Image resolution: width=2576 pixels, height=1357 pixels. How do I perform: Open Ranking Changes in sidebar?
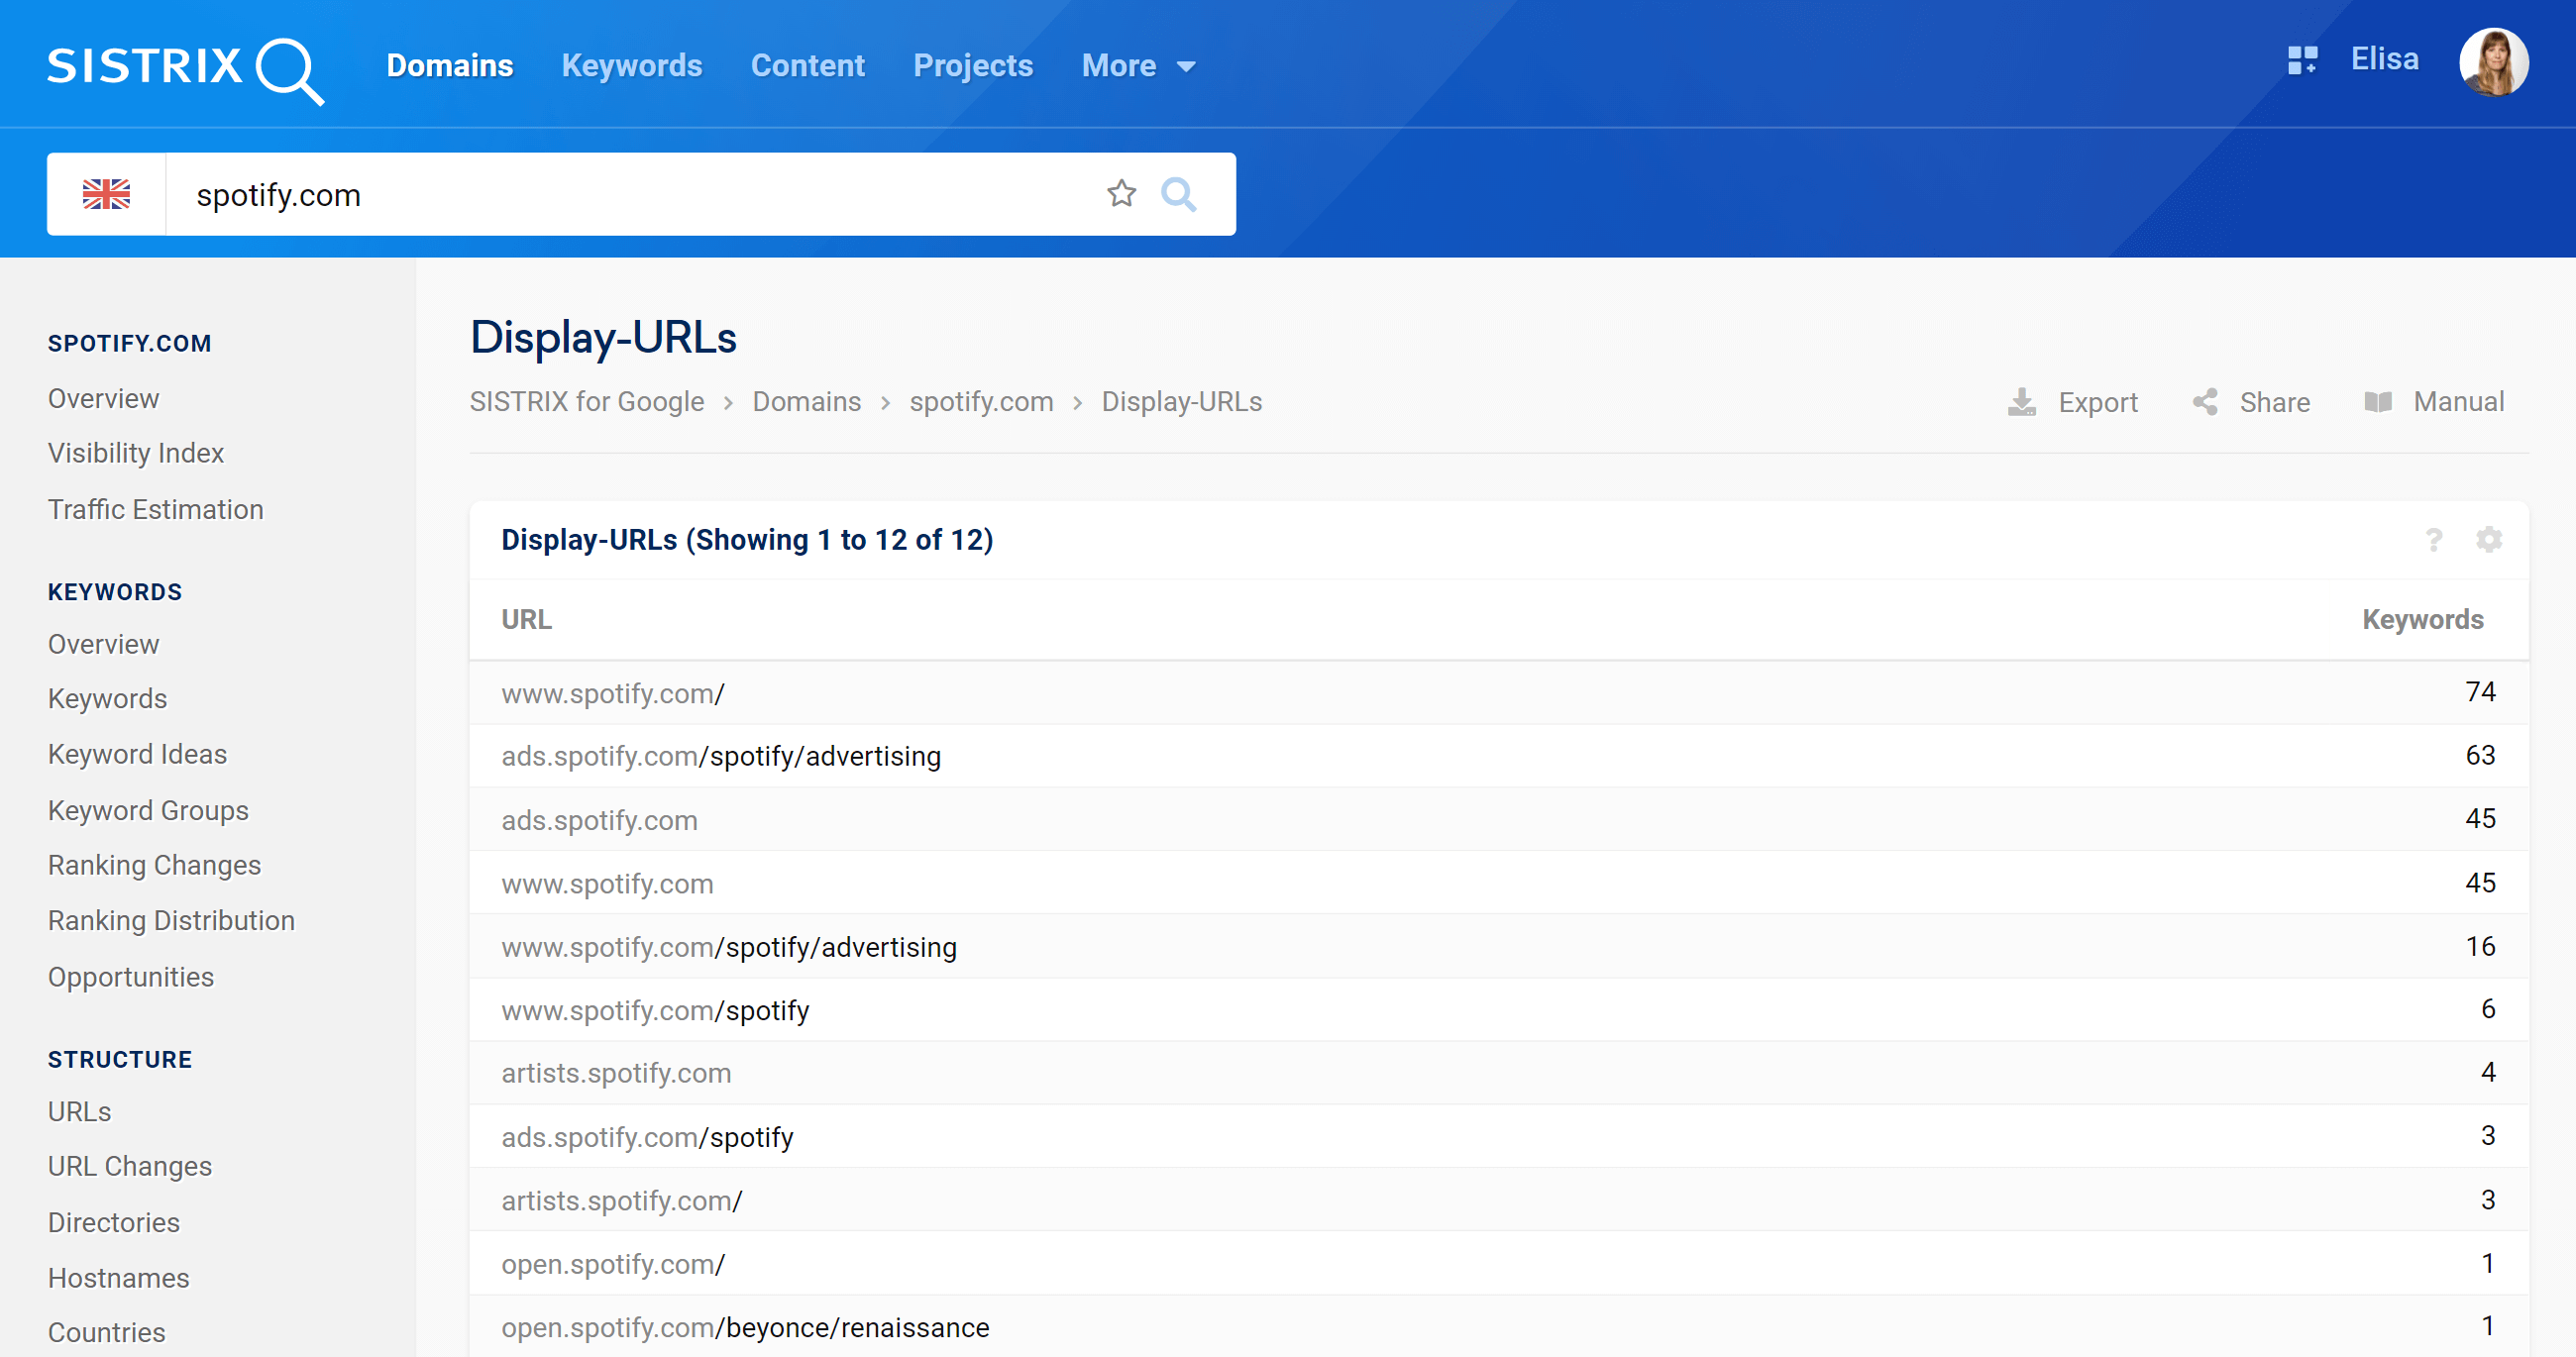pyautogui.click(x=154, y=865)
